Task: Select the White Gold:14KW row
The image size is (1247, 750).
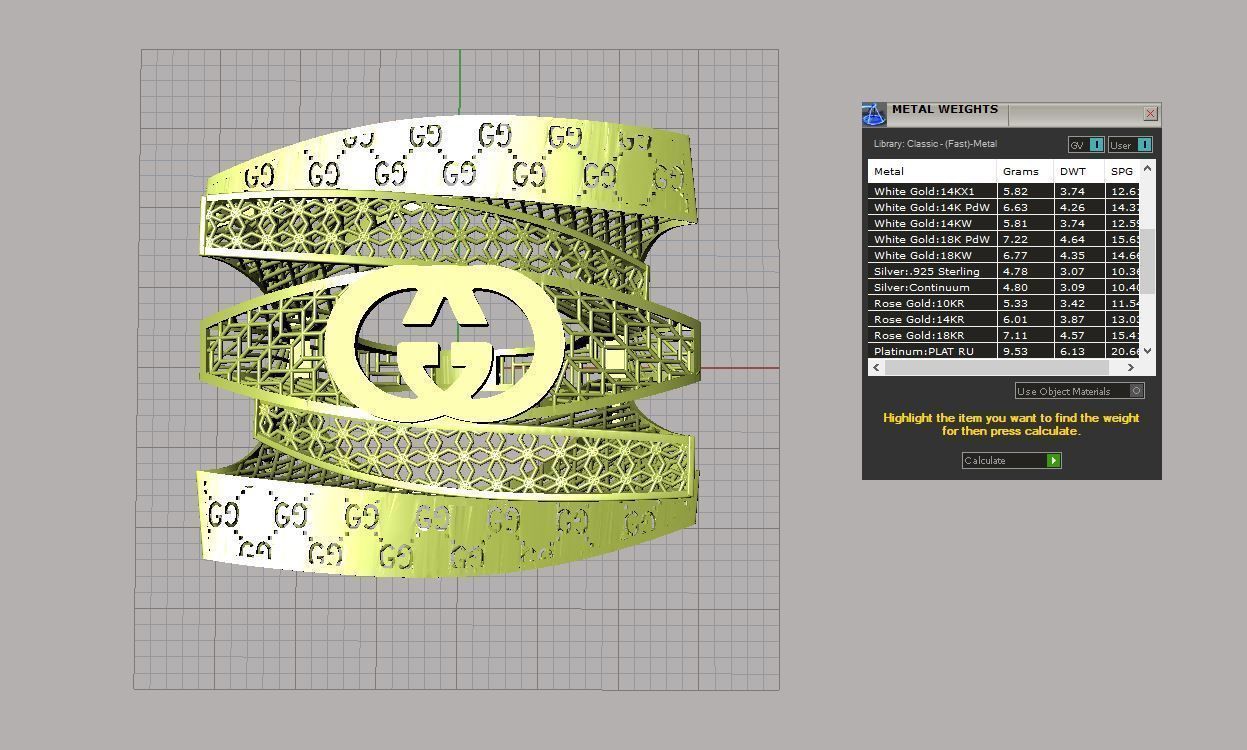Action: (x=1004, y=223)
